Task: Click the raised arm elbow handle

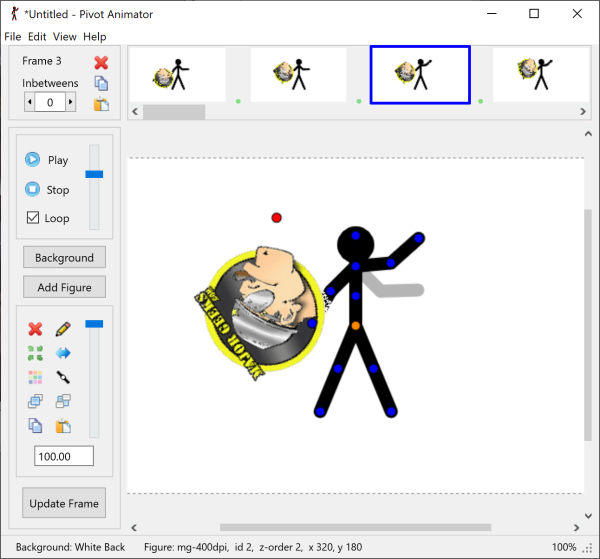Action: point(391,263)
